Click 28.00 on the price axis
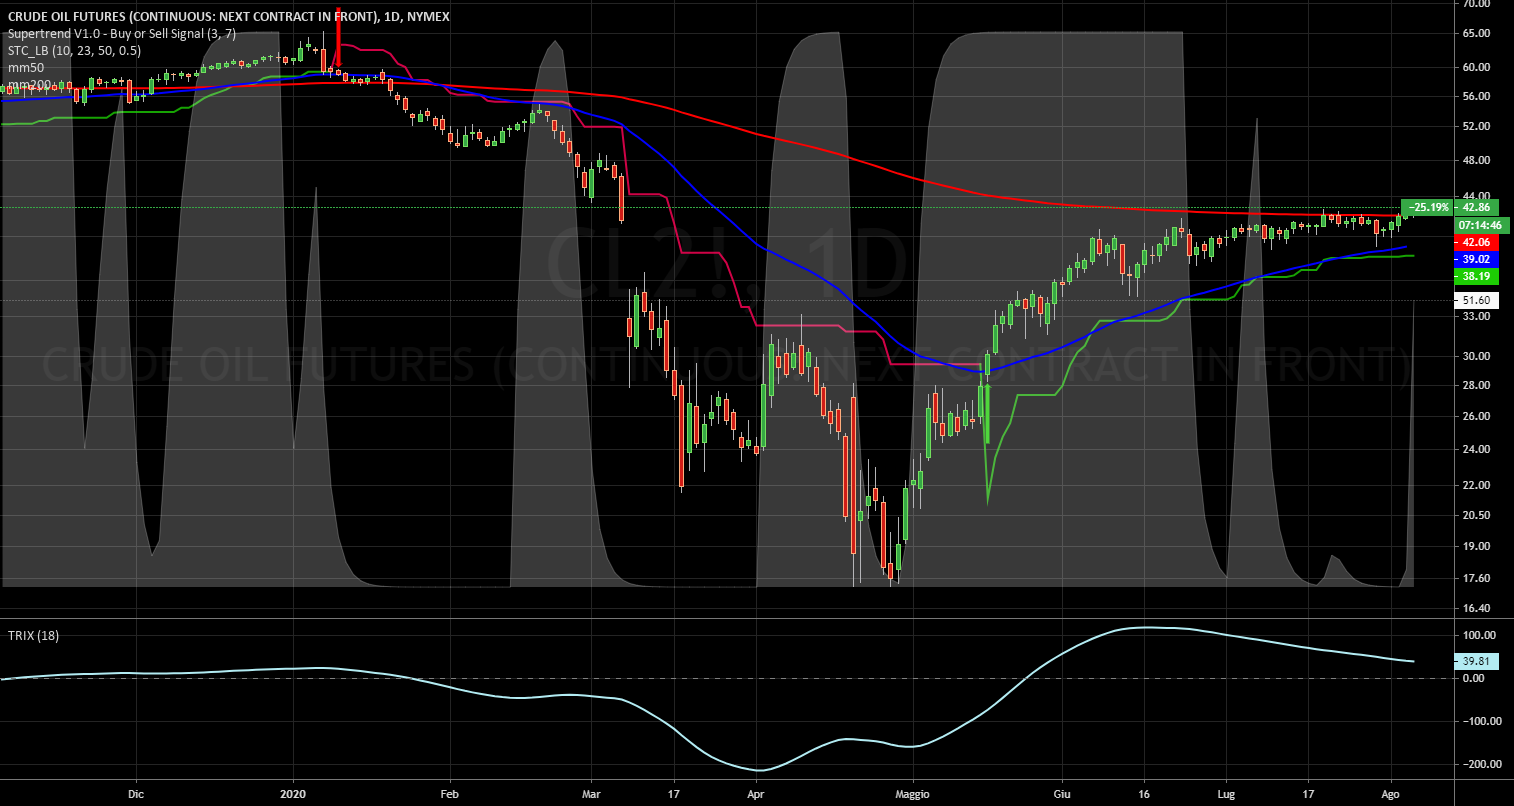 [x=1477, y=385]
